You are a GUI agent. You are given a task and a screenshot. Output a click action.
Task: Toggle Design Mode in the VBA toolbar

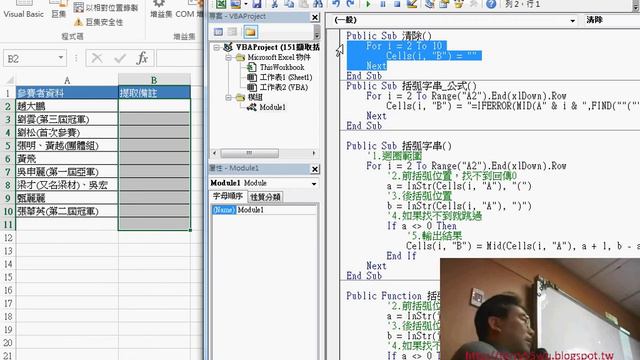click(411, 4)
